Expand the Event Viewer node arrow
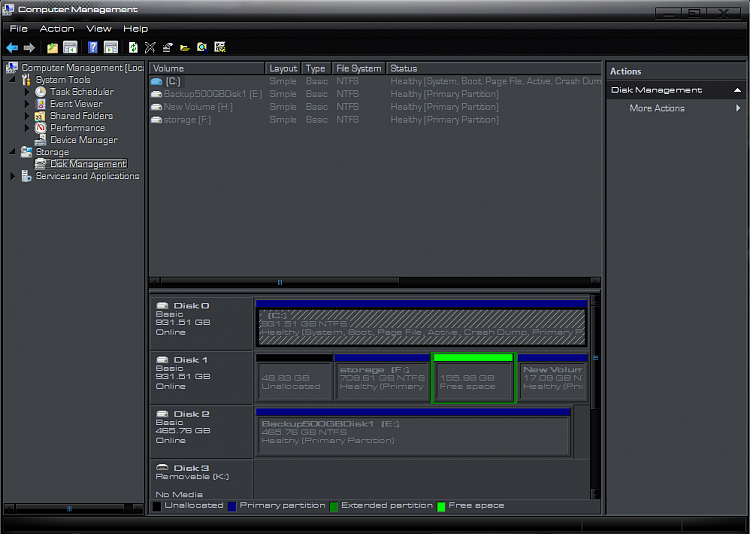Viewport: 750px width, 534px height. [27, 103]
